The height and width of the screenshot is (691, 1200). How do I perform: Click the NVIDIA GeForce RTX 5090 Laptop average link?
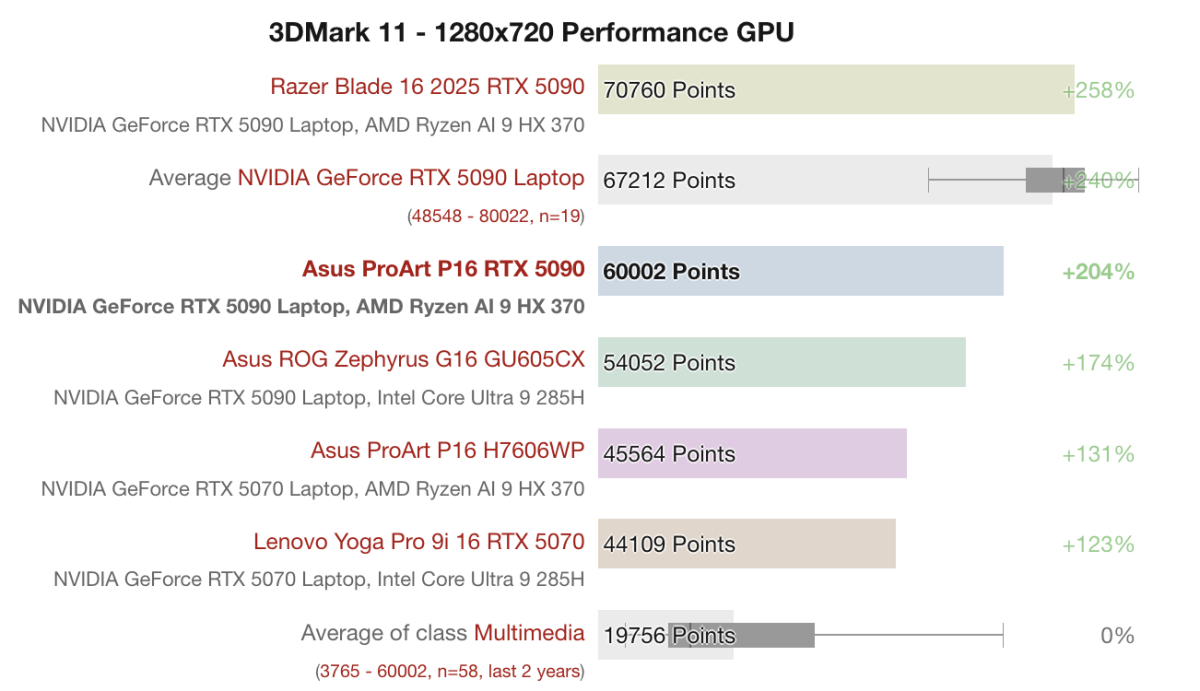tap(410, 178)
